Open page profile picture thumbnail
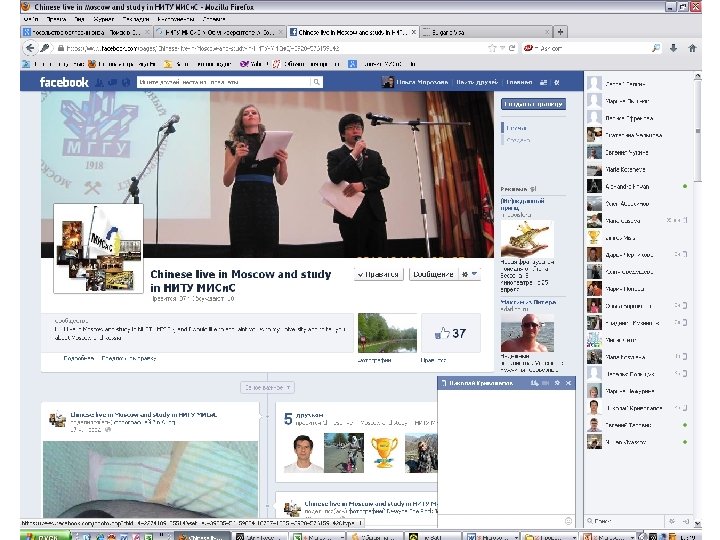The width and height of the screenshot is (720, 540). click(x=98, y=248)
